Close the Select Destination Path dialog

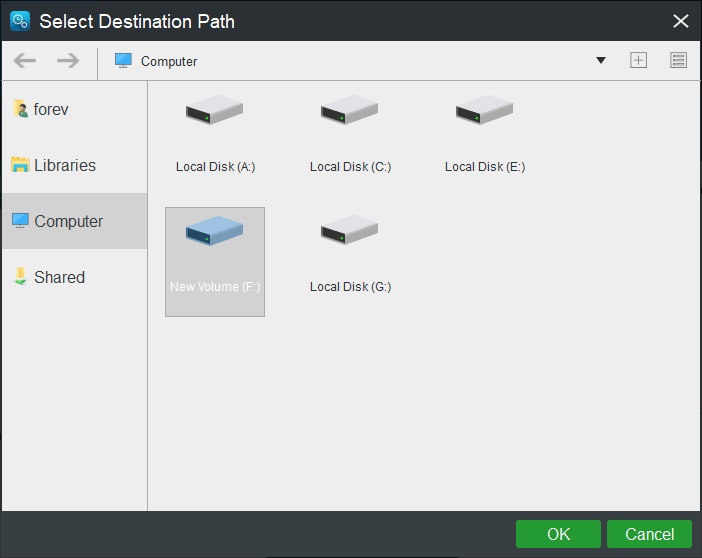pos(681,21)
